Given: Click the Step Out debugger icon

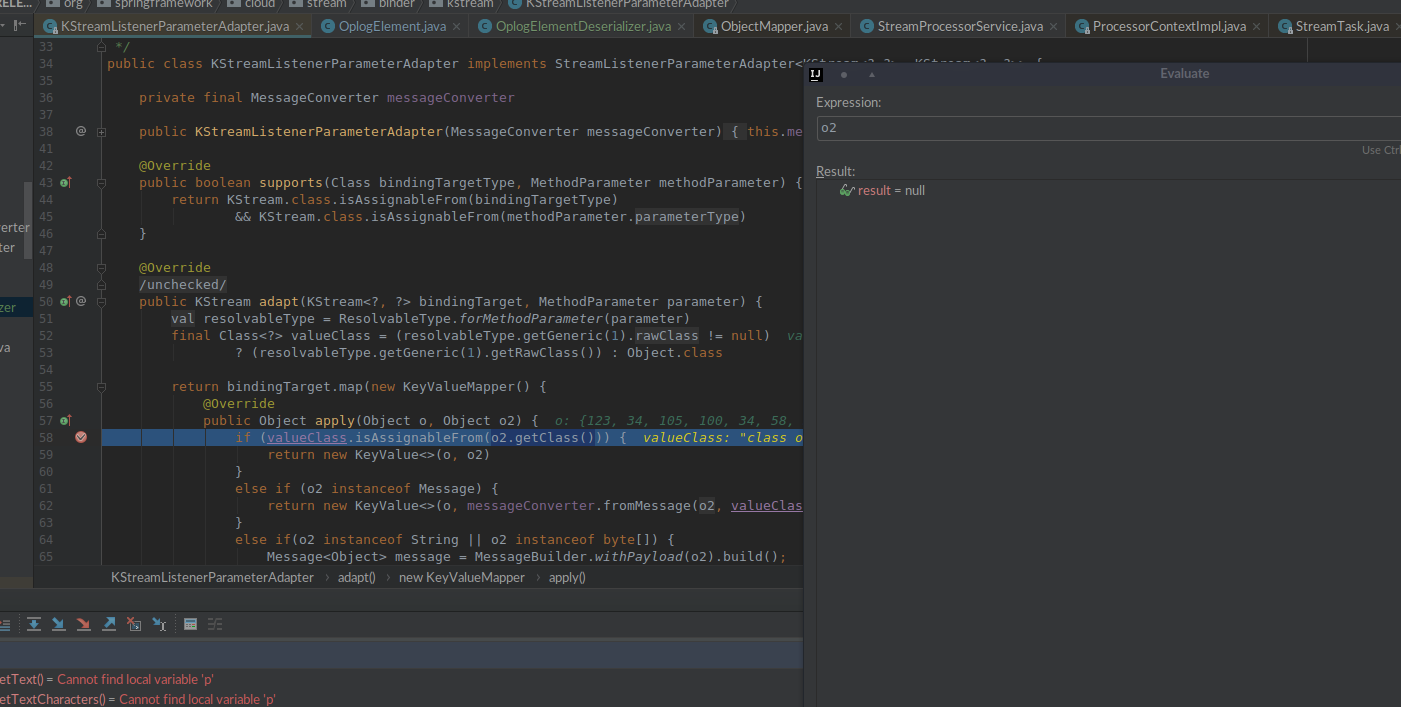Looking at the screenshot, I should click(109, 624).
